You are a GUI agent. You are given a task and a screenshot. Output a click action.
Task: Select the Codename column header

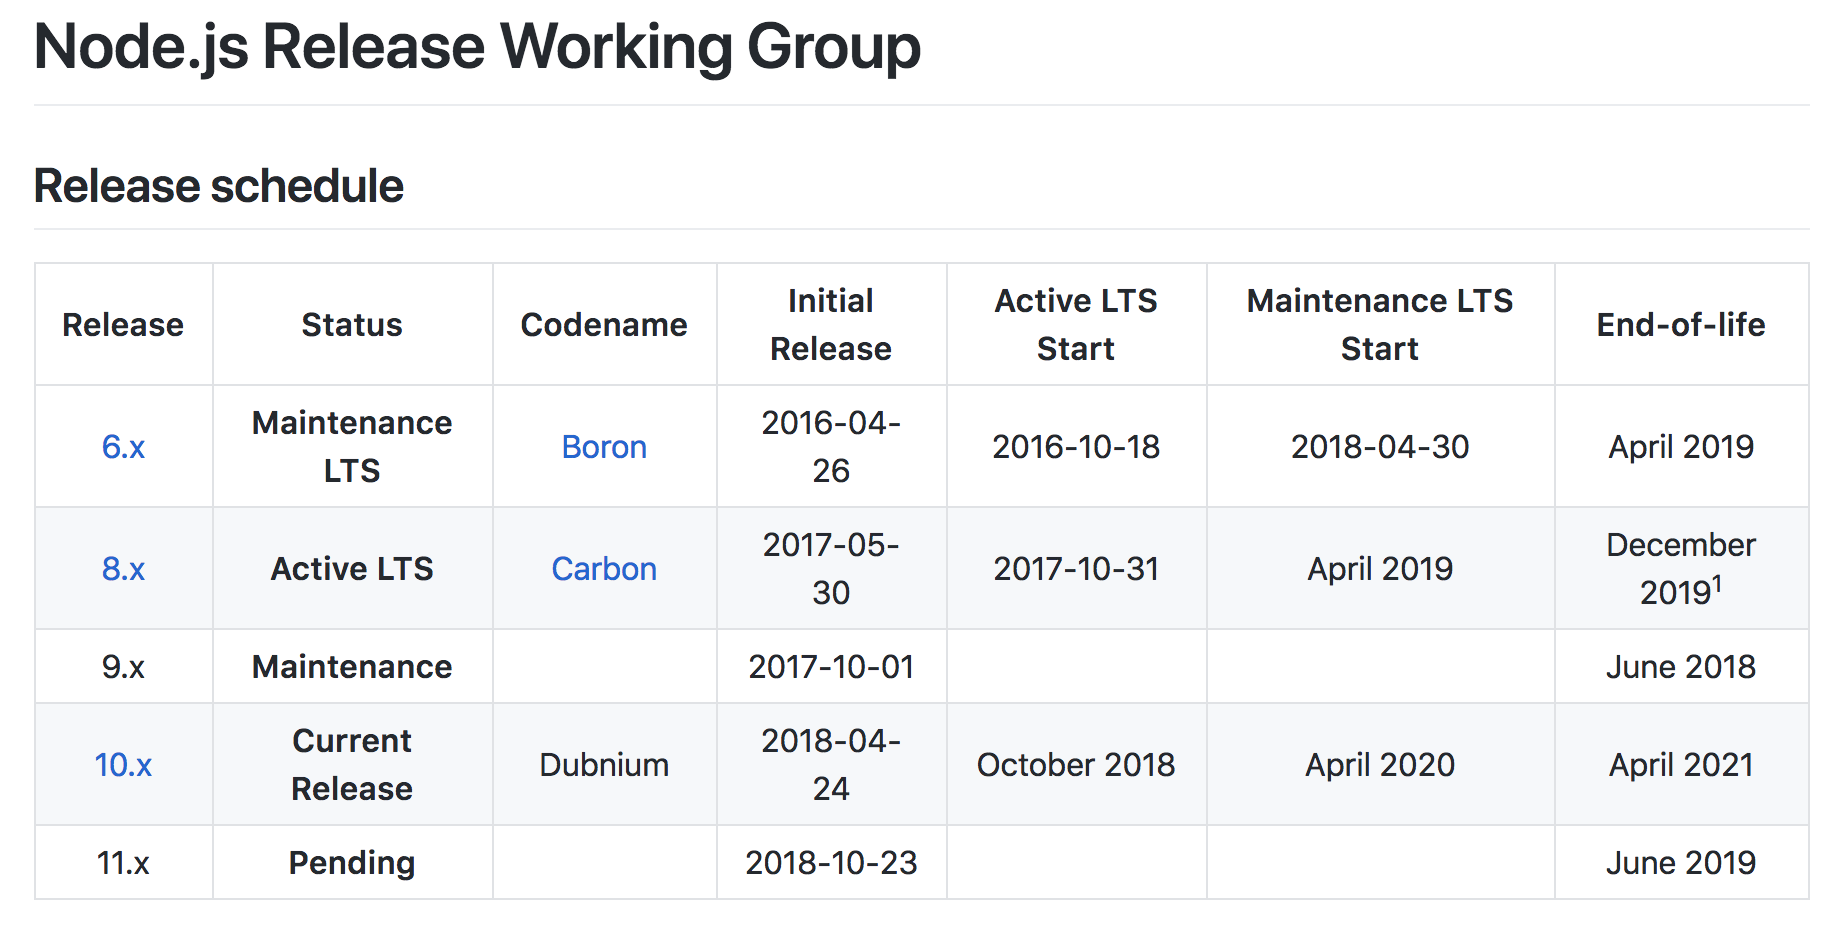coord(604,325)
